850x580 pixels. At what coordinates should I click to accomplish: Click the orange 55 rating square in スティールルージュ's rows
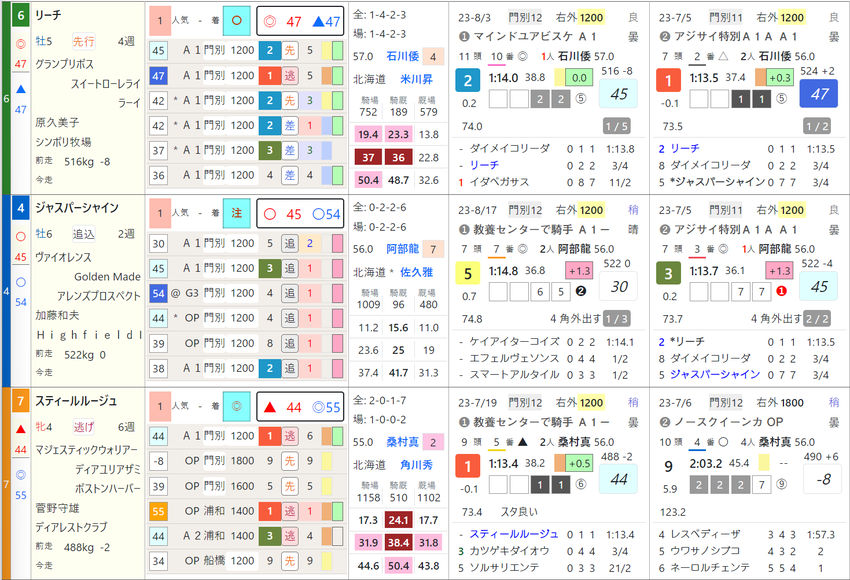tap(158, 511)
